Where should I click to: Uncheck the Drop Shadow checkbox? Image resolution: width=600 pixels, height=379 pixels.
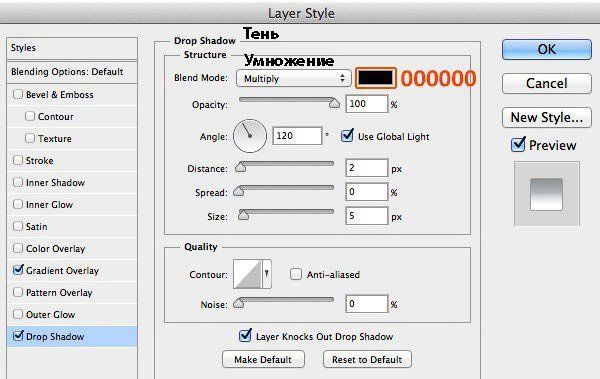coord(18,336)
